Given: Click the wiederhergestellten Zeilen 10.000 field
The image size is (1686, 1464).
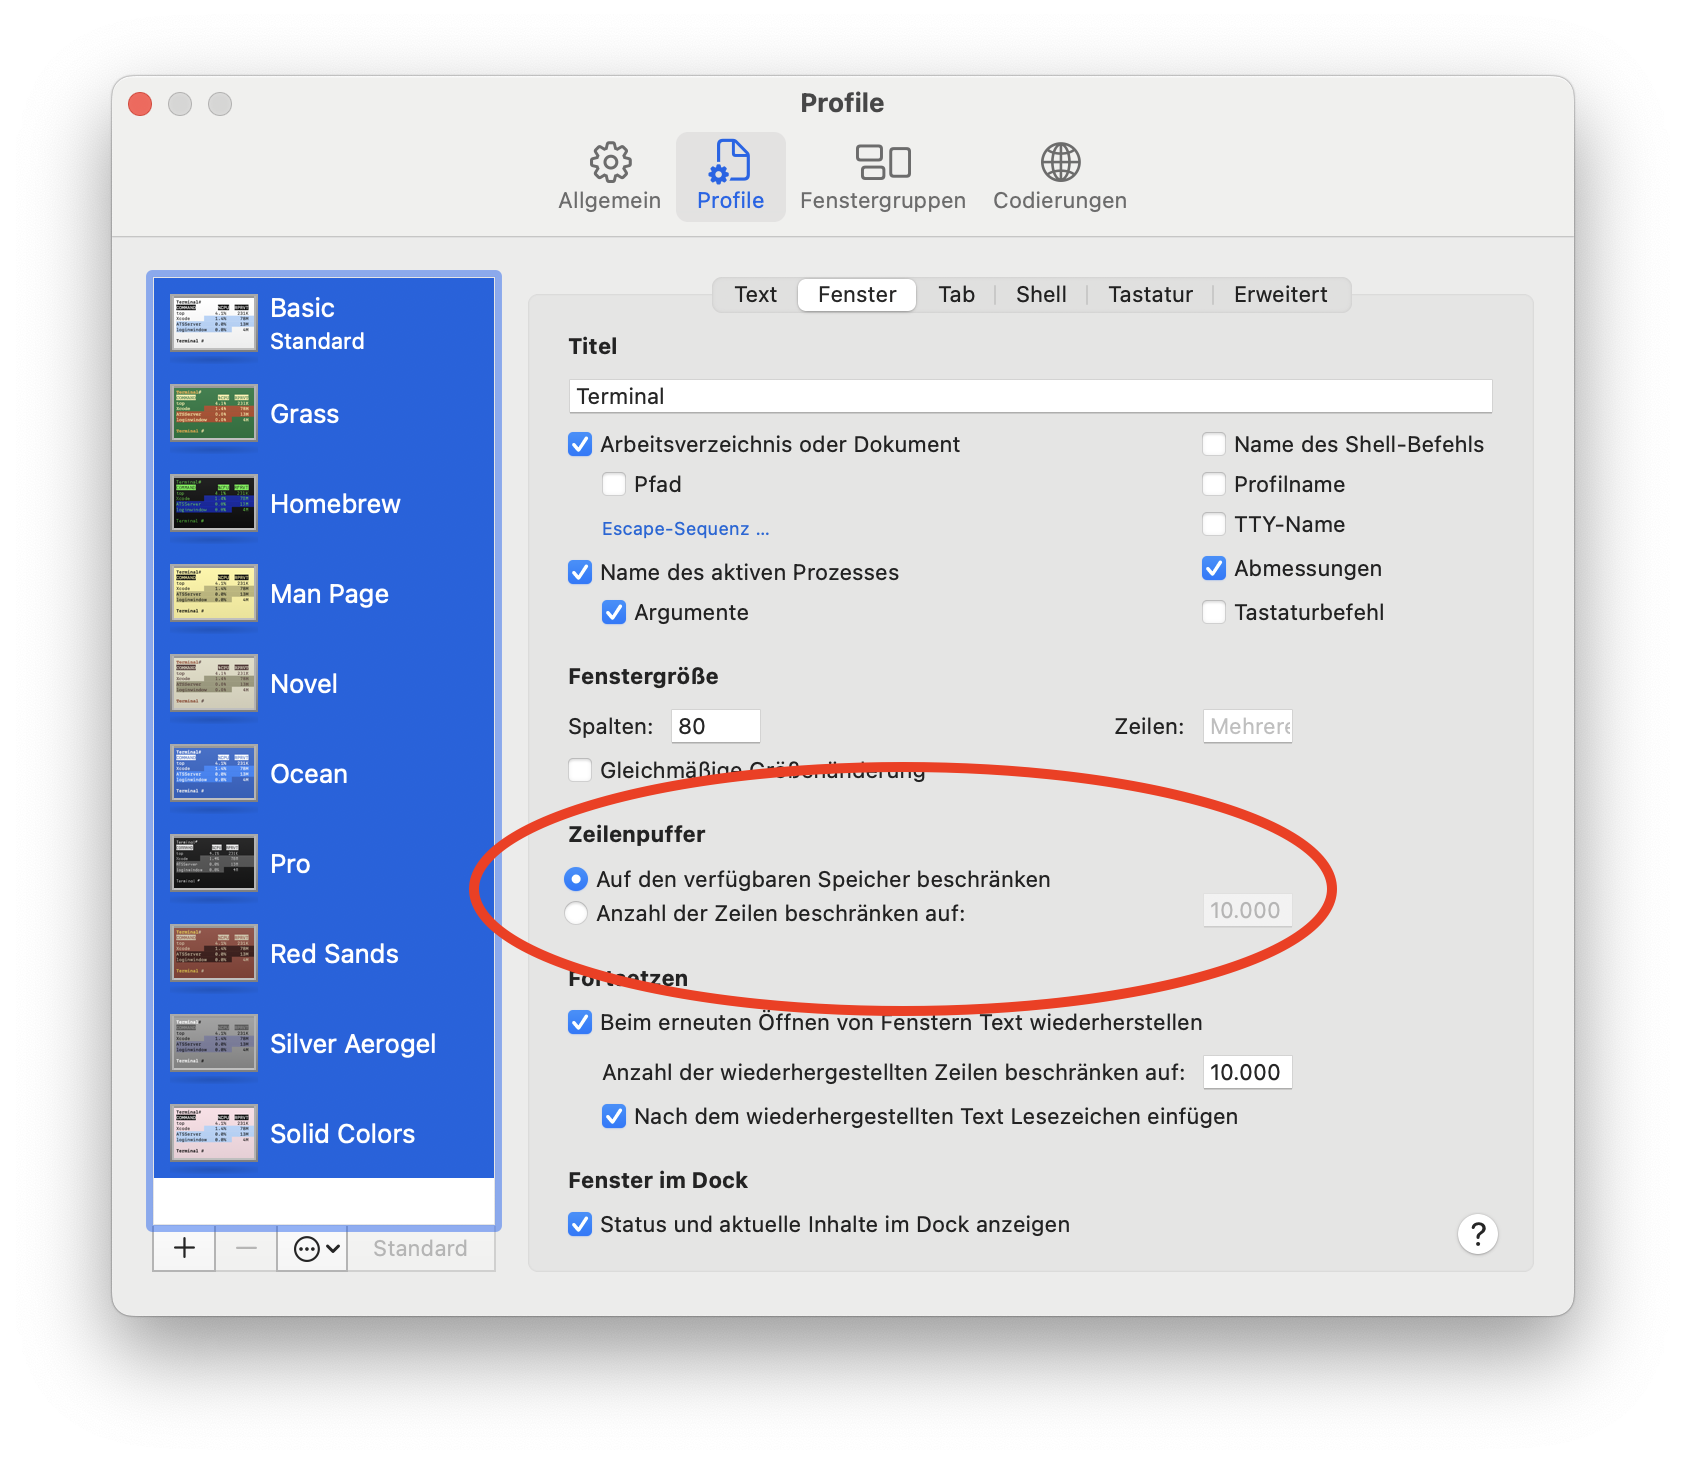Looking at the screenshot, I should coord(1247,1072).
